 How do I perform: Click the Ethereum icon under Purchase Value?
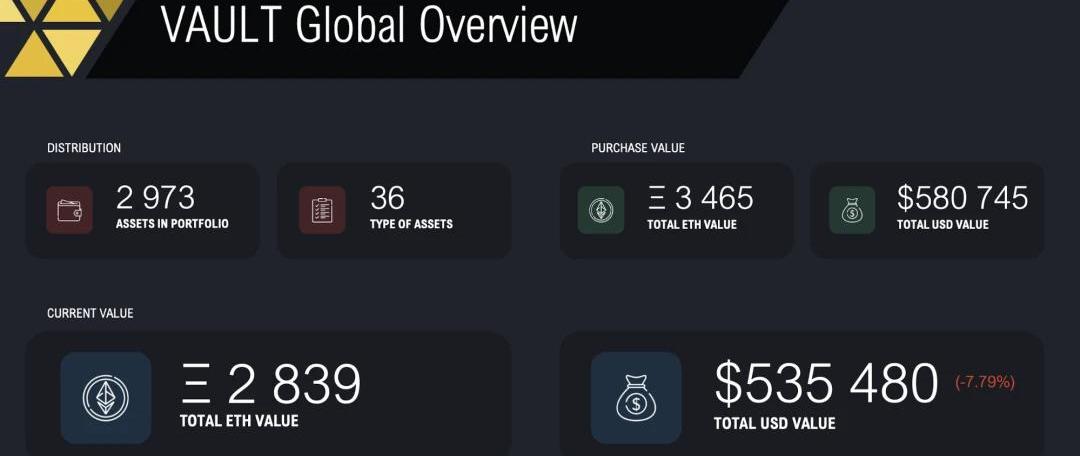pos(601,210)
